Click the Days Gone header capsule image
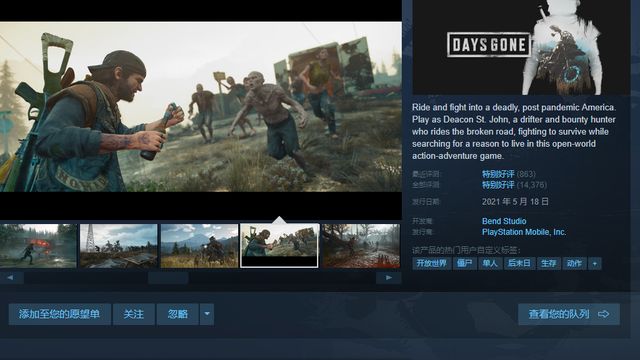The height and width of the screenshot is (360, 640). point(521,47)
